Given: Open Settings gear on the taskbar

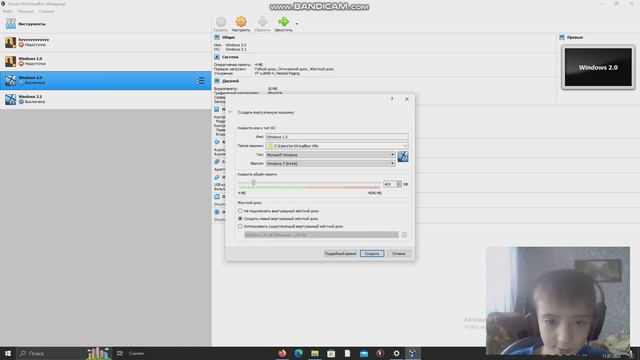Looking at the screenshot, I should [396, 353].
